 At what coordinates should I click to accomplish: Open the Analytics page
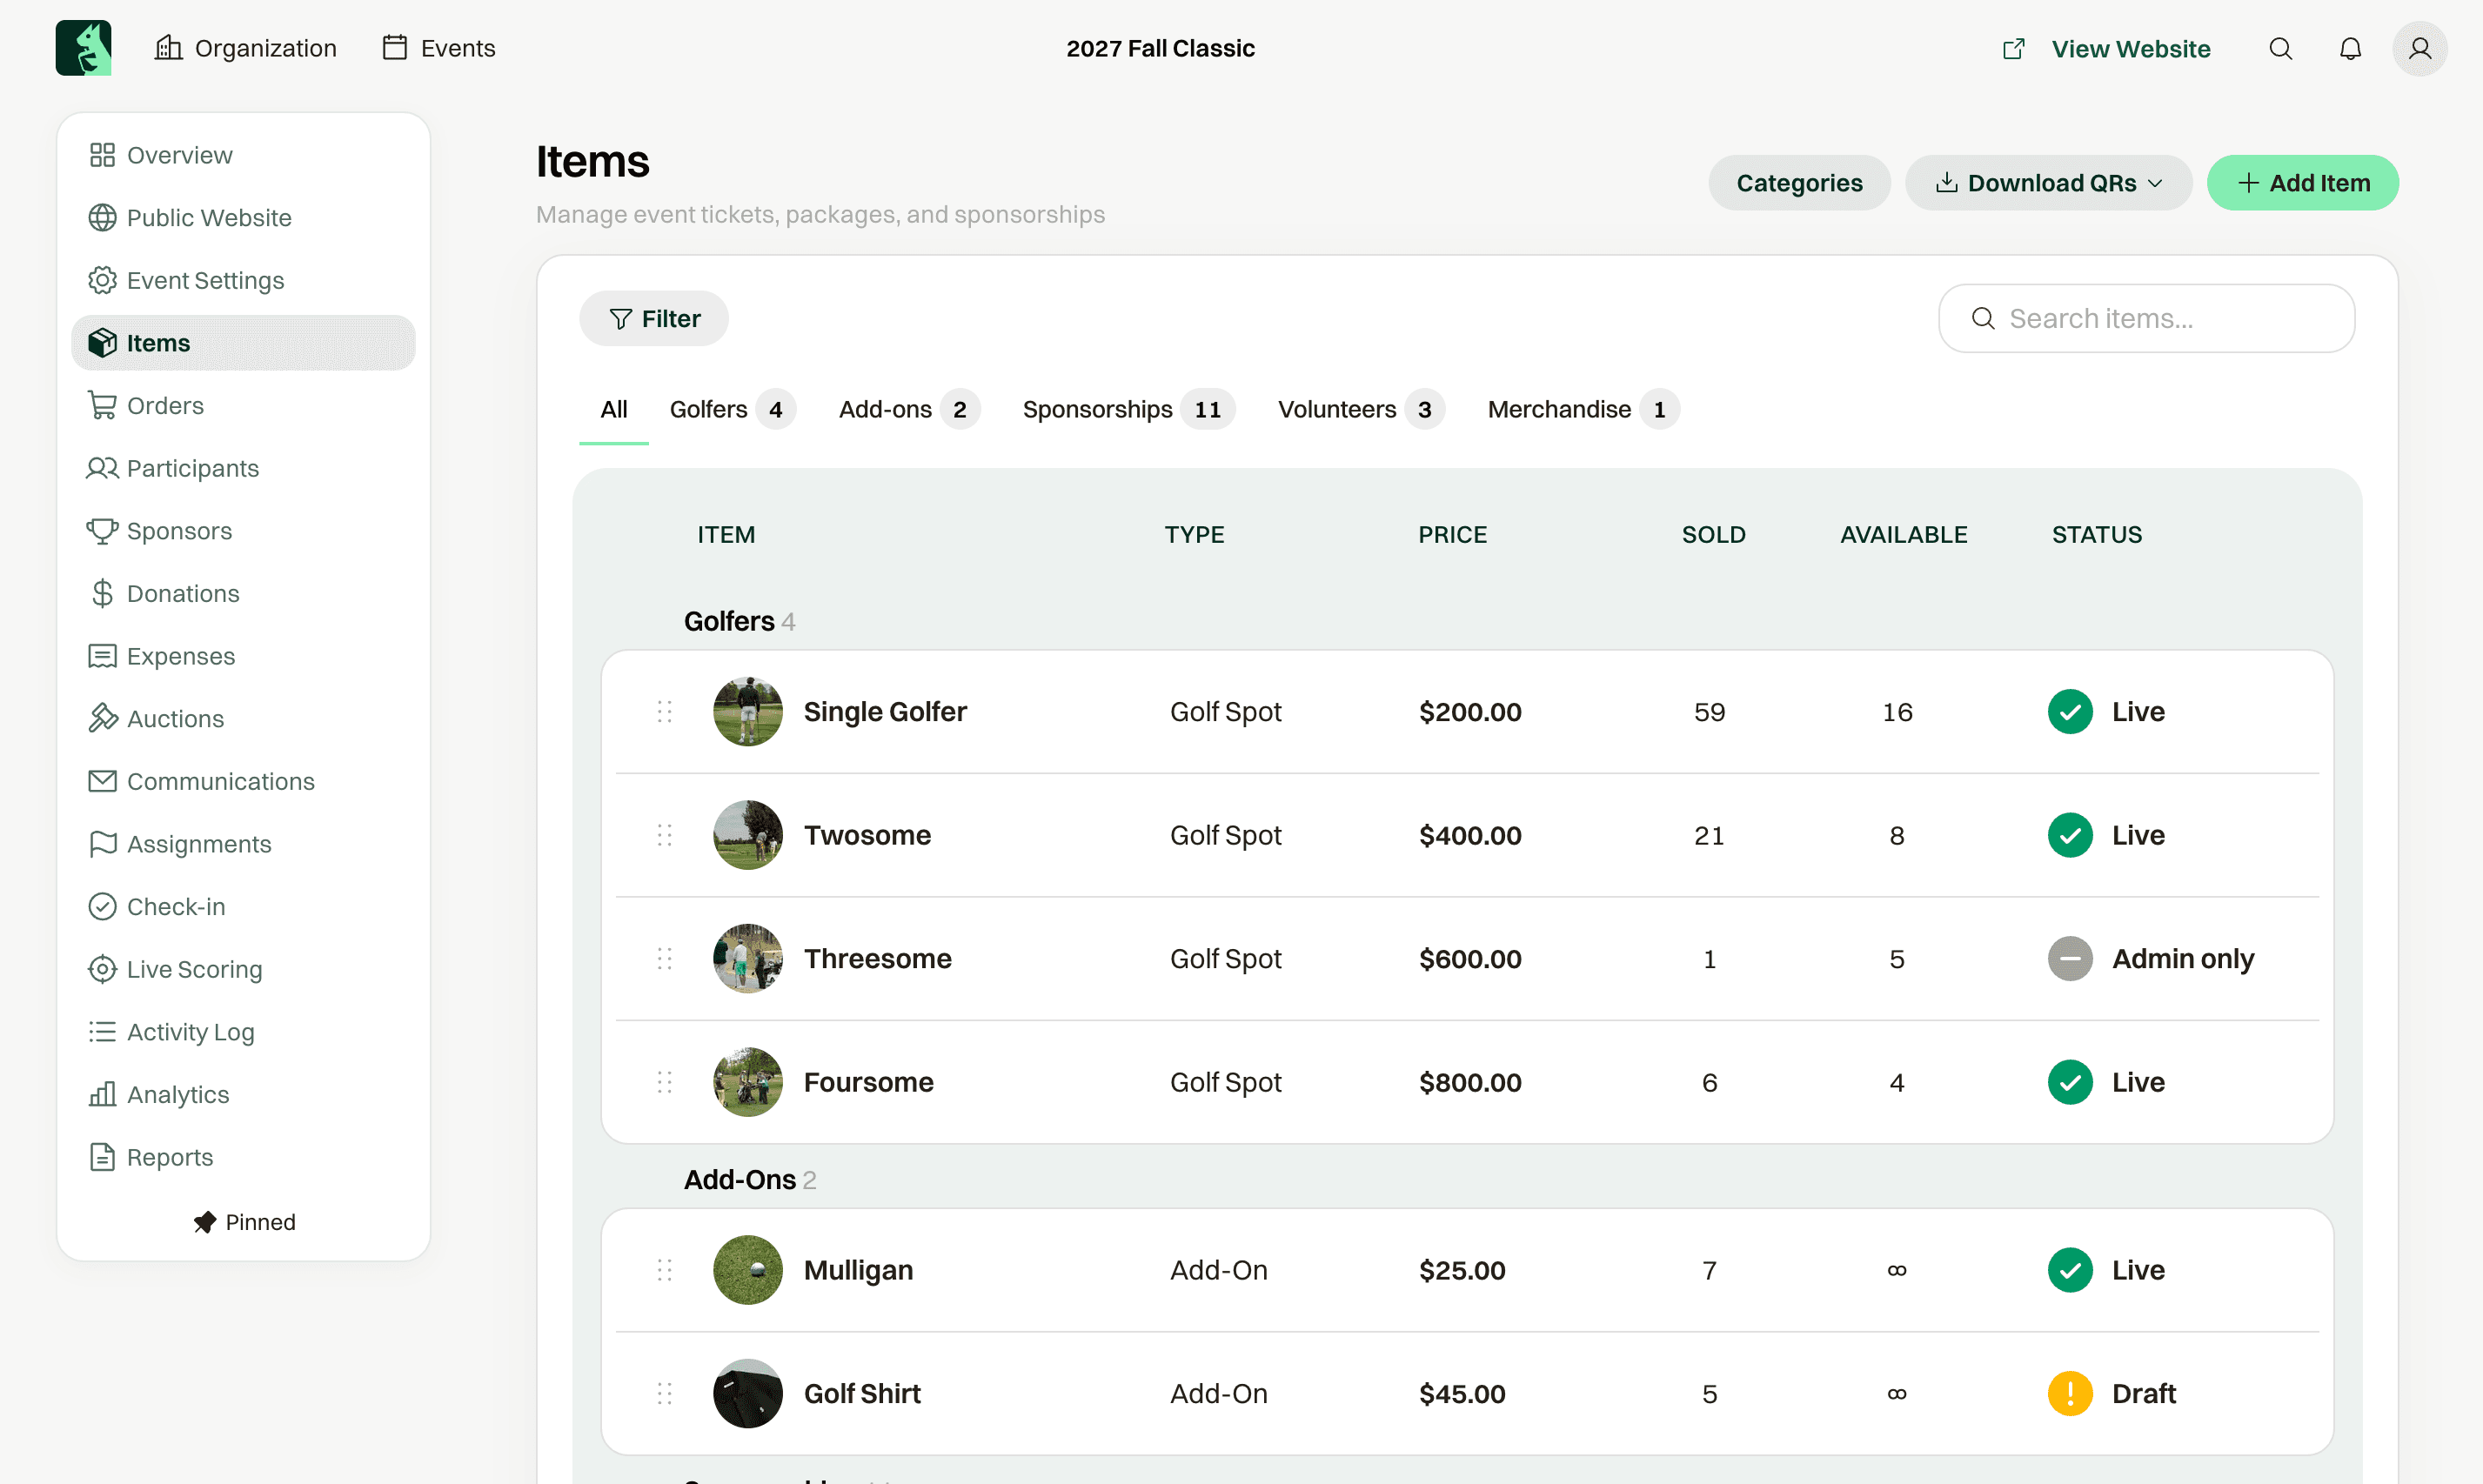pyautogui.click(x=243, y=1094)
